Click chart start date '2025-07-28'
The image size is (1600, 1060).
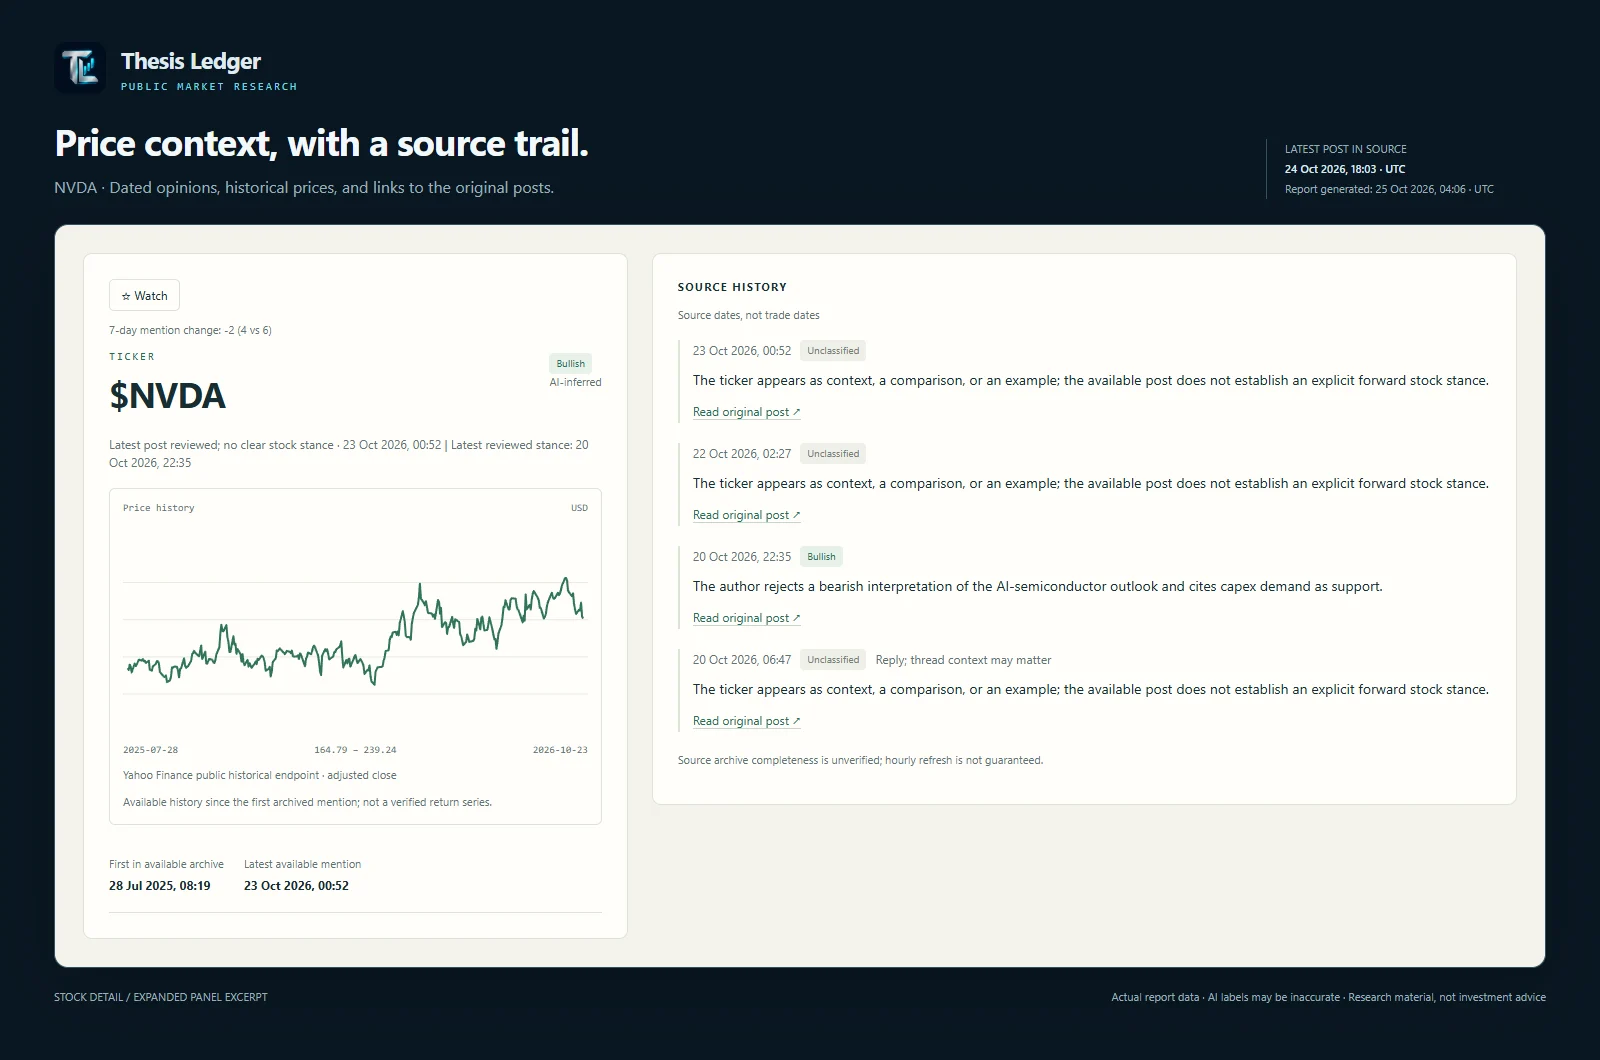[x=150, y=750]
